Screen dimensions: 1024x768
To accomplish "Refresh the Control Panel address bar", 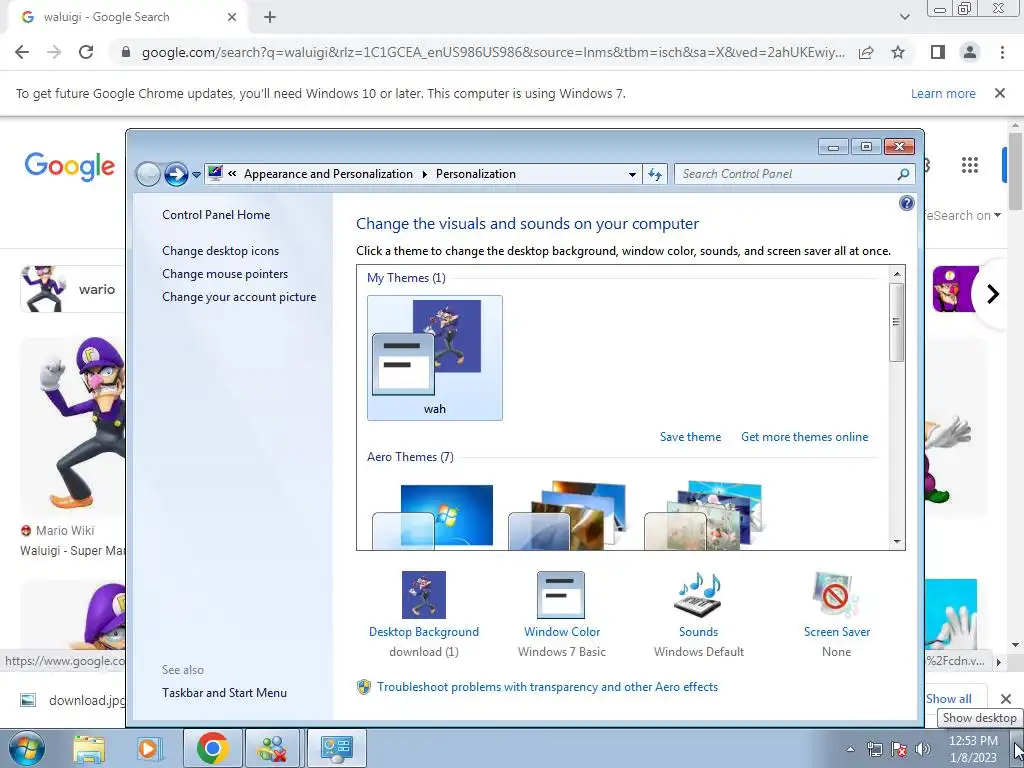I will tap(655, 174).
